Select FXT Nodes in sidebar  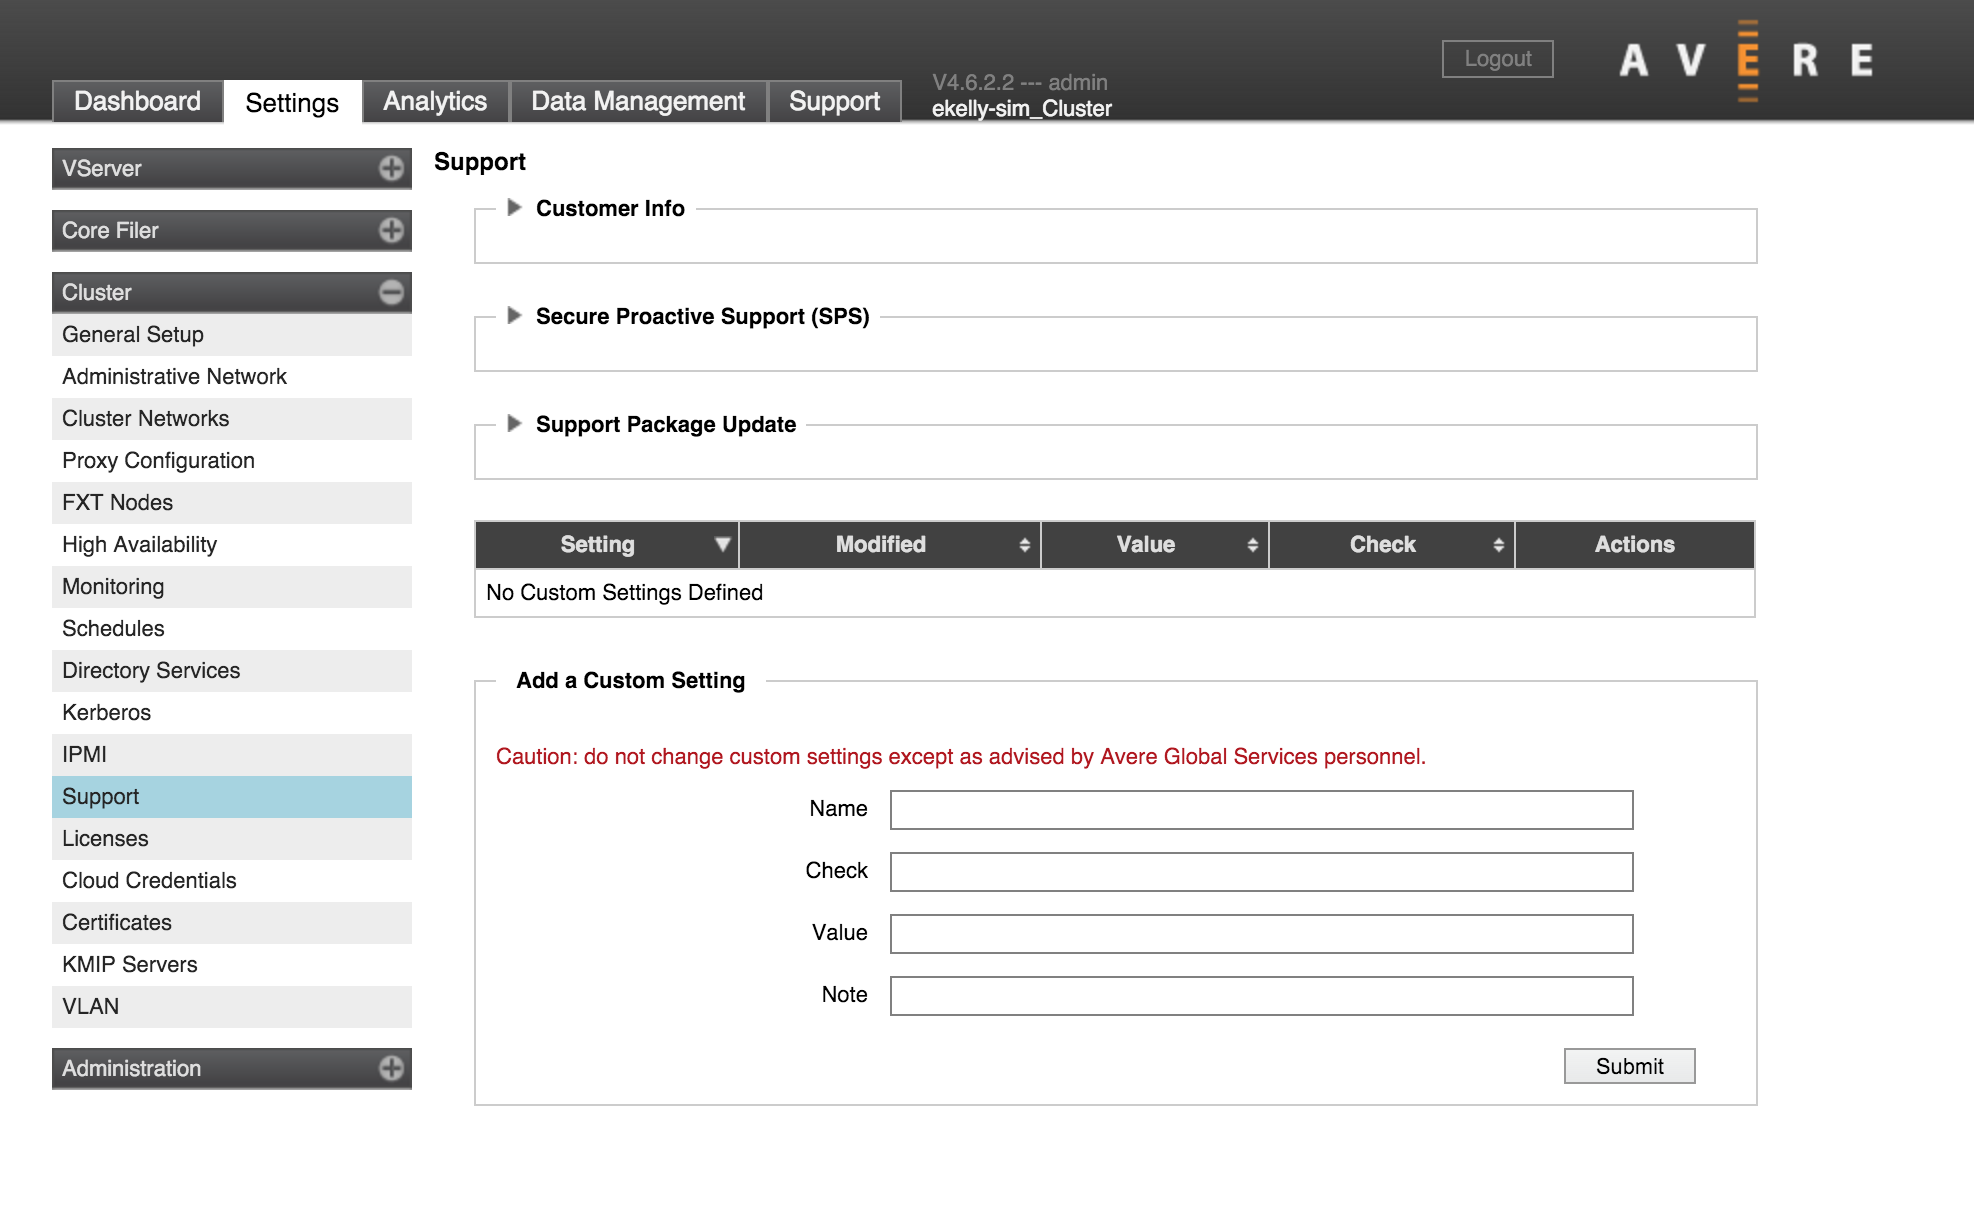[x=232, y=503]
